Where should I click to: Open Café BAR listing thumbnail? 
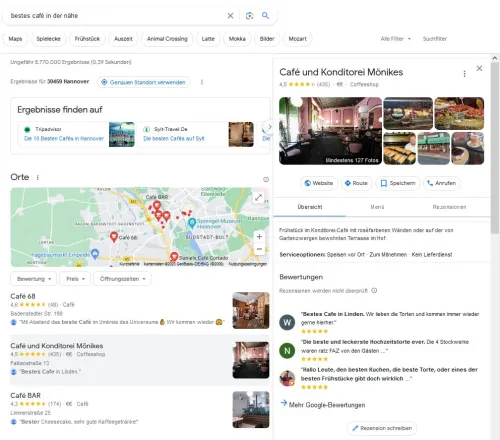(x=251, y=410)
